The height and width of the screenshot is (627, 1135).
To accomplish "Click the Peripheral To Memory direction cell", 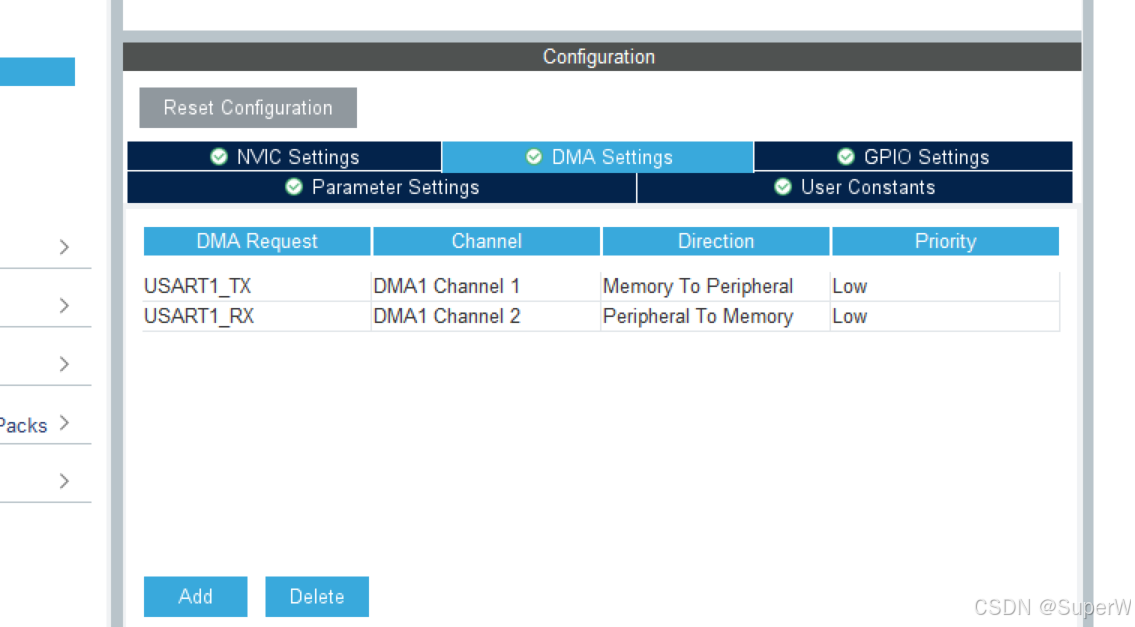I will (x=715, y=316).
